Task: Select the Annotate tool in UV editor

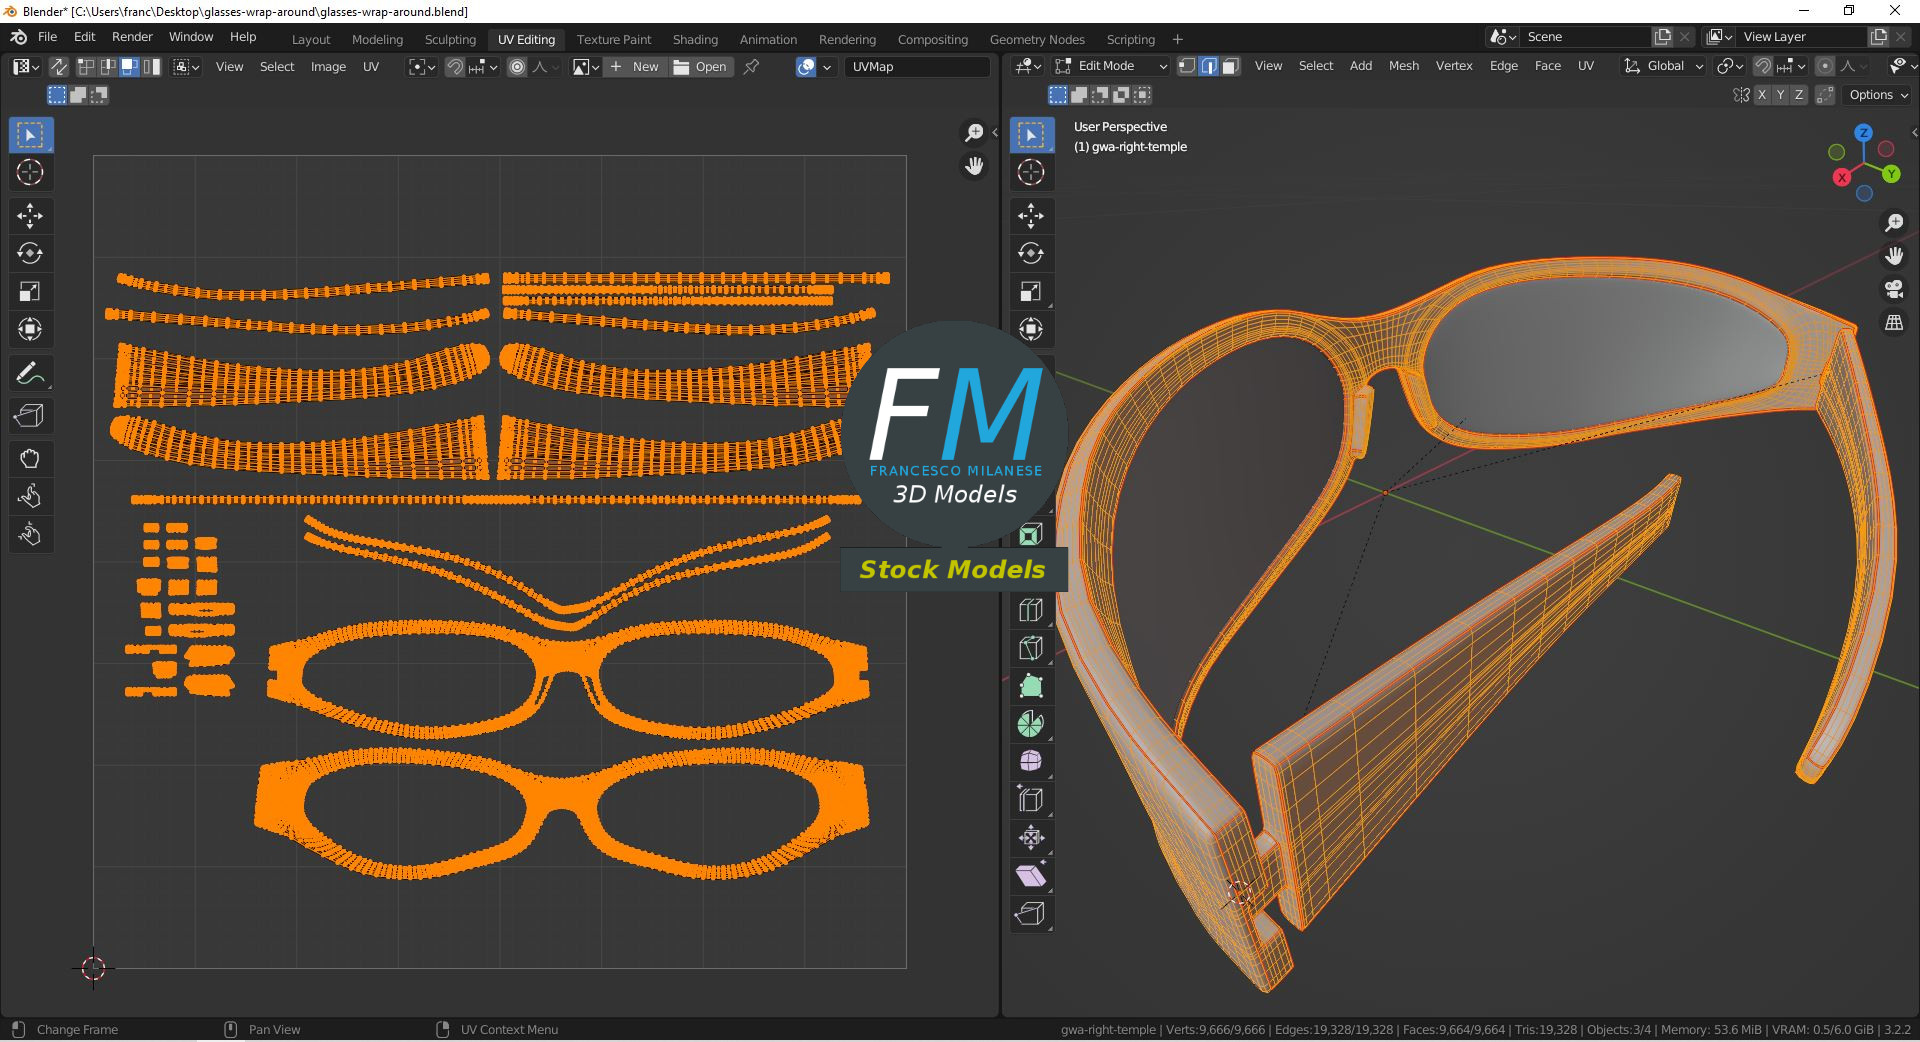Action: (29, 374)
